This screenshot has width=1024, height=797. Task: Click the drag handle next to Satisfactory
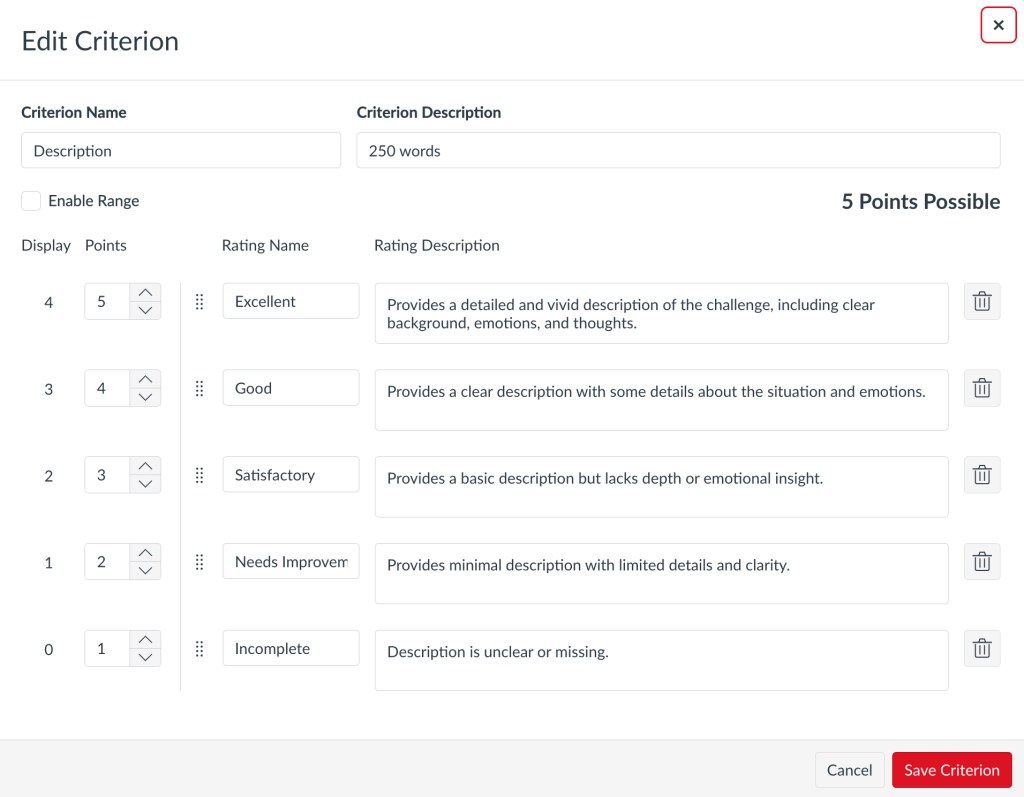[x=199, y=476]
